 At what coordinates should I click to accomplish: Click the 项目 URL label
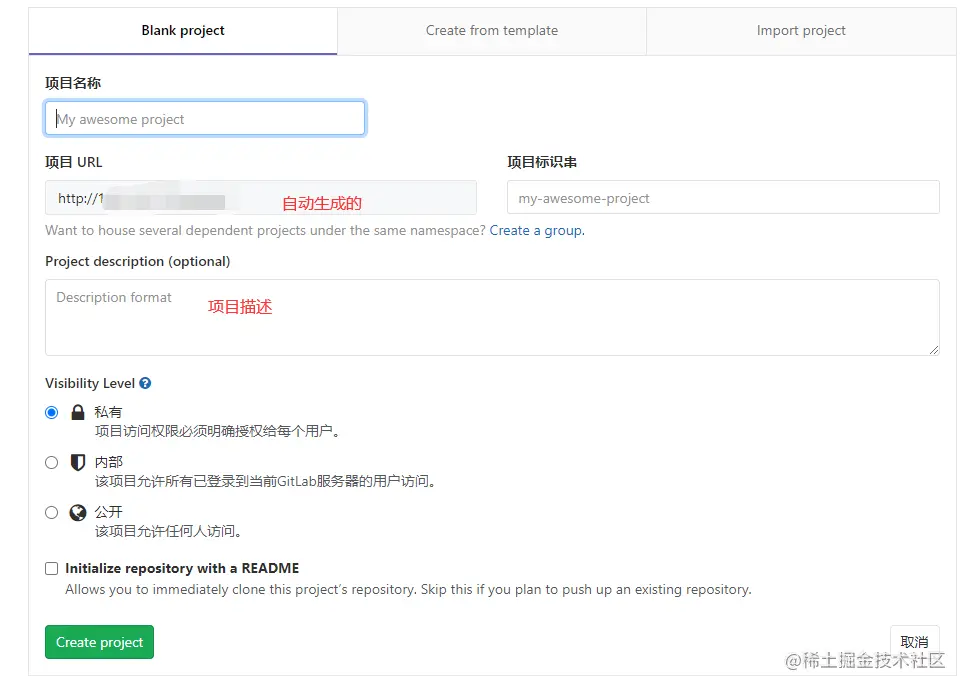[73, 163]
